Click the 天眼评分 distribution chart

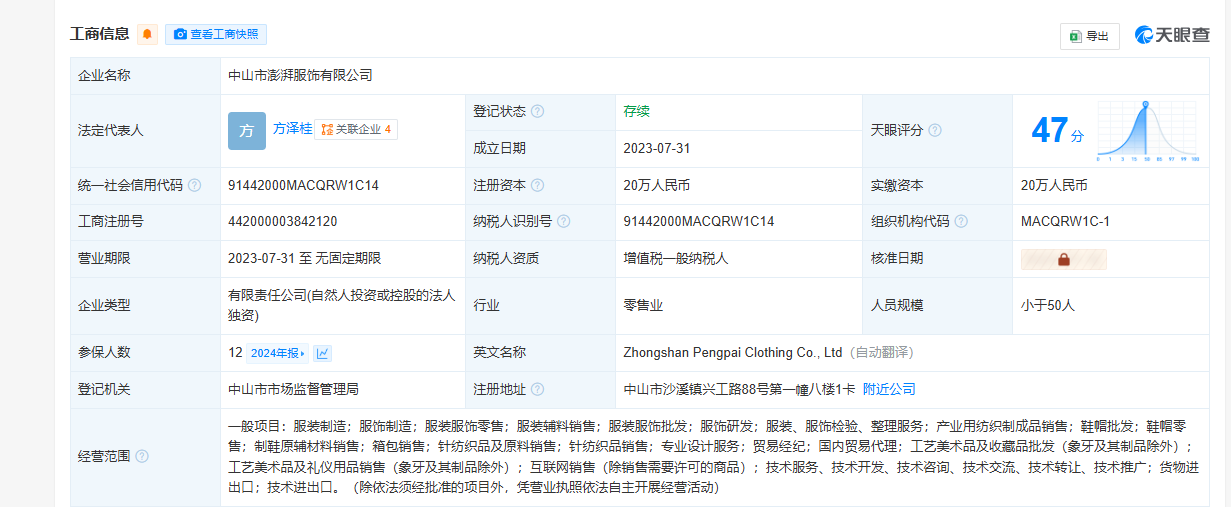pos(1148,131)
